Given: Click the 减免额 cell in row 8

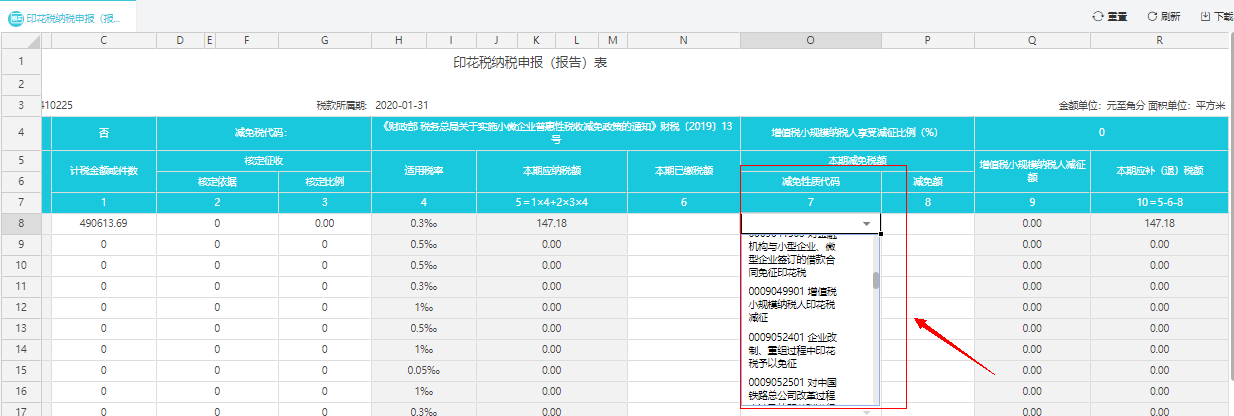Looking at the screenshot, I should pos(927,223).
